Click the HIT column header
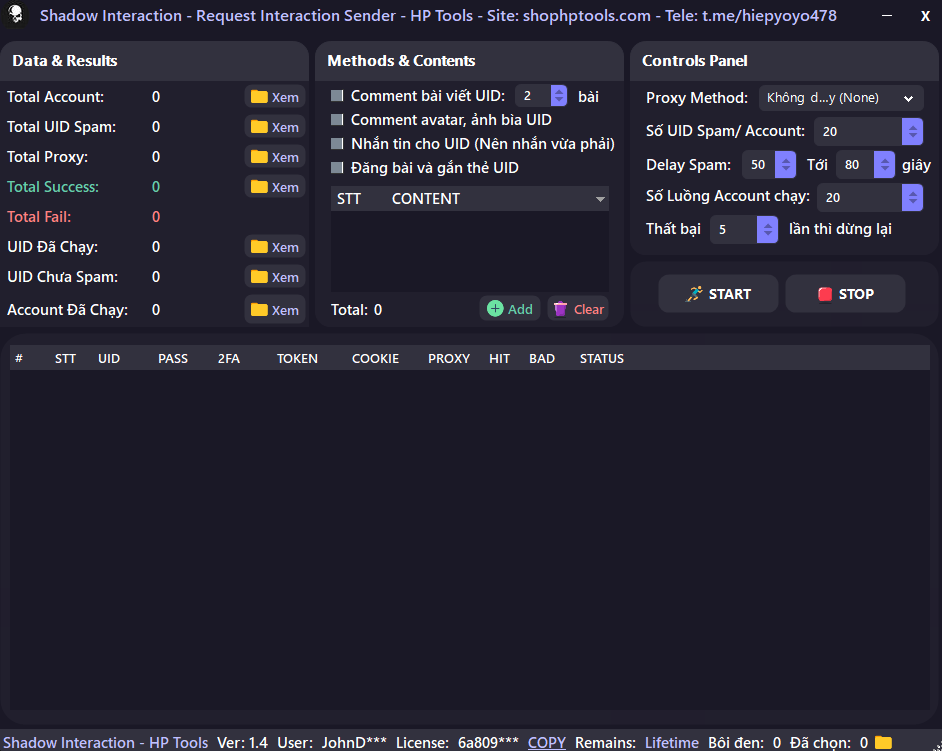 point(499,359)
